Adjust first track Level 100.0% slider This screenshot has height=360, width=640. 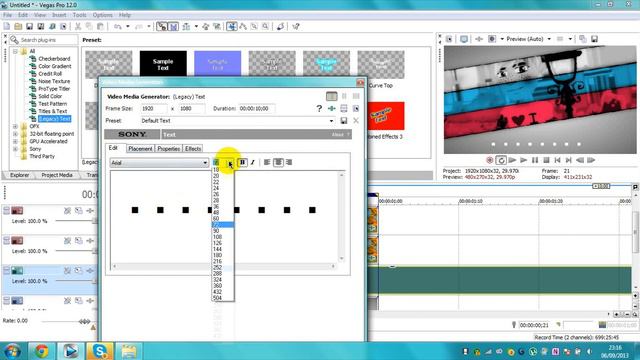click(94, 221)
